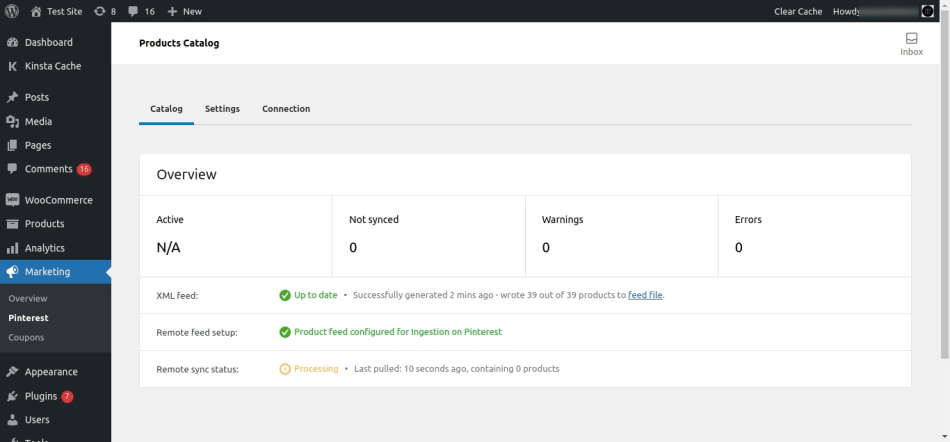Switch to the Settings tab

(x=222, y=109)
